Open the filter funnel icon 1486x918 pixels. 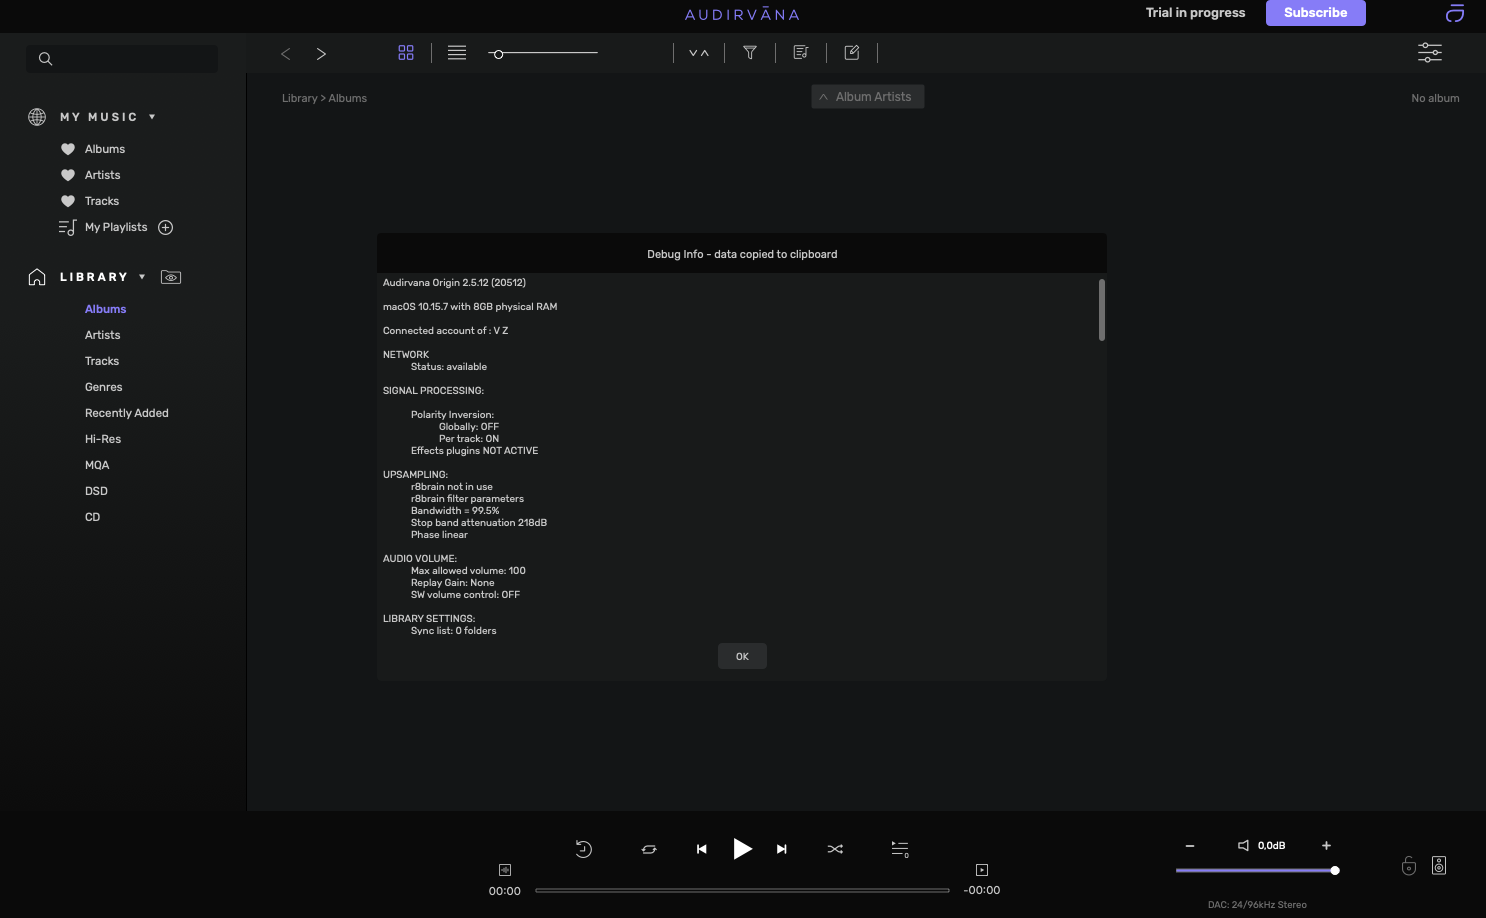(750, 53)
